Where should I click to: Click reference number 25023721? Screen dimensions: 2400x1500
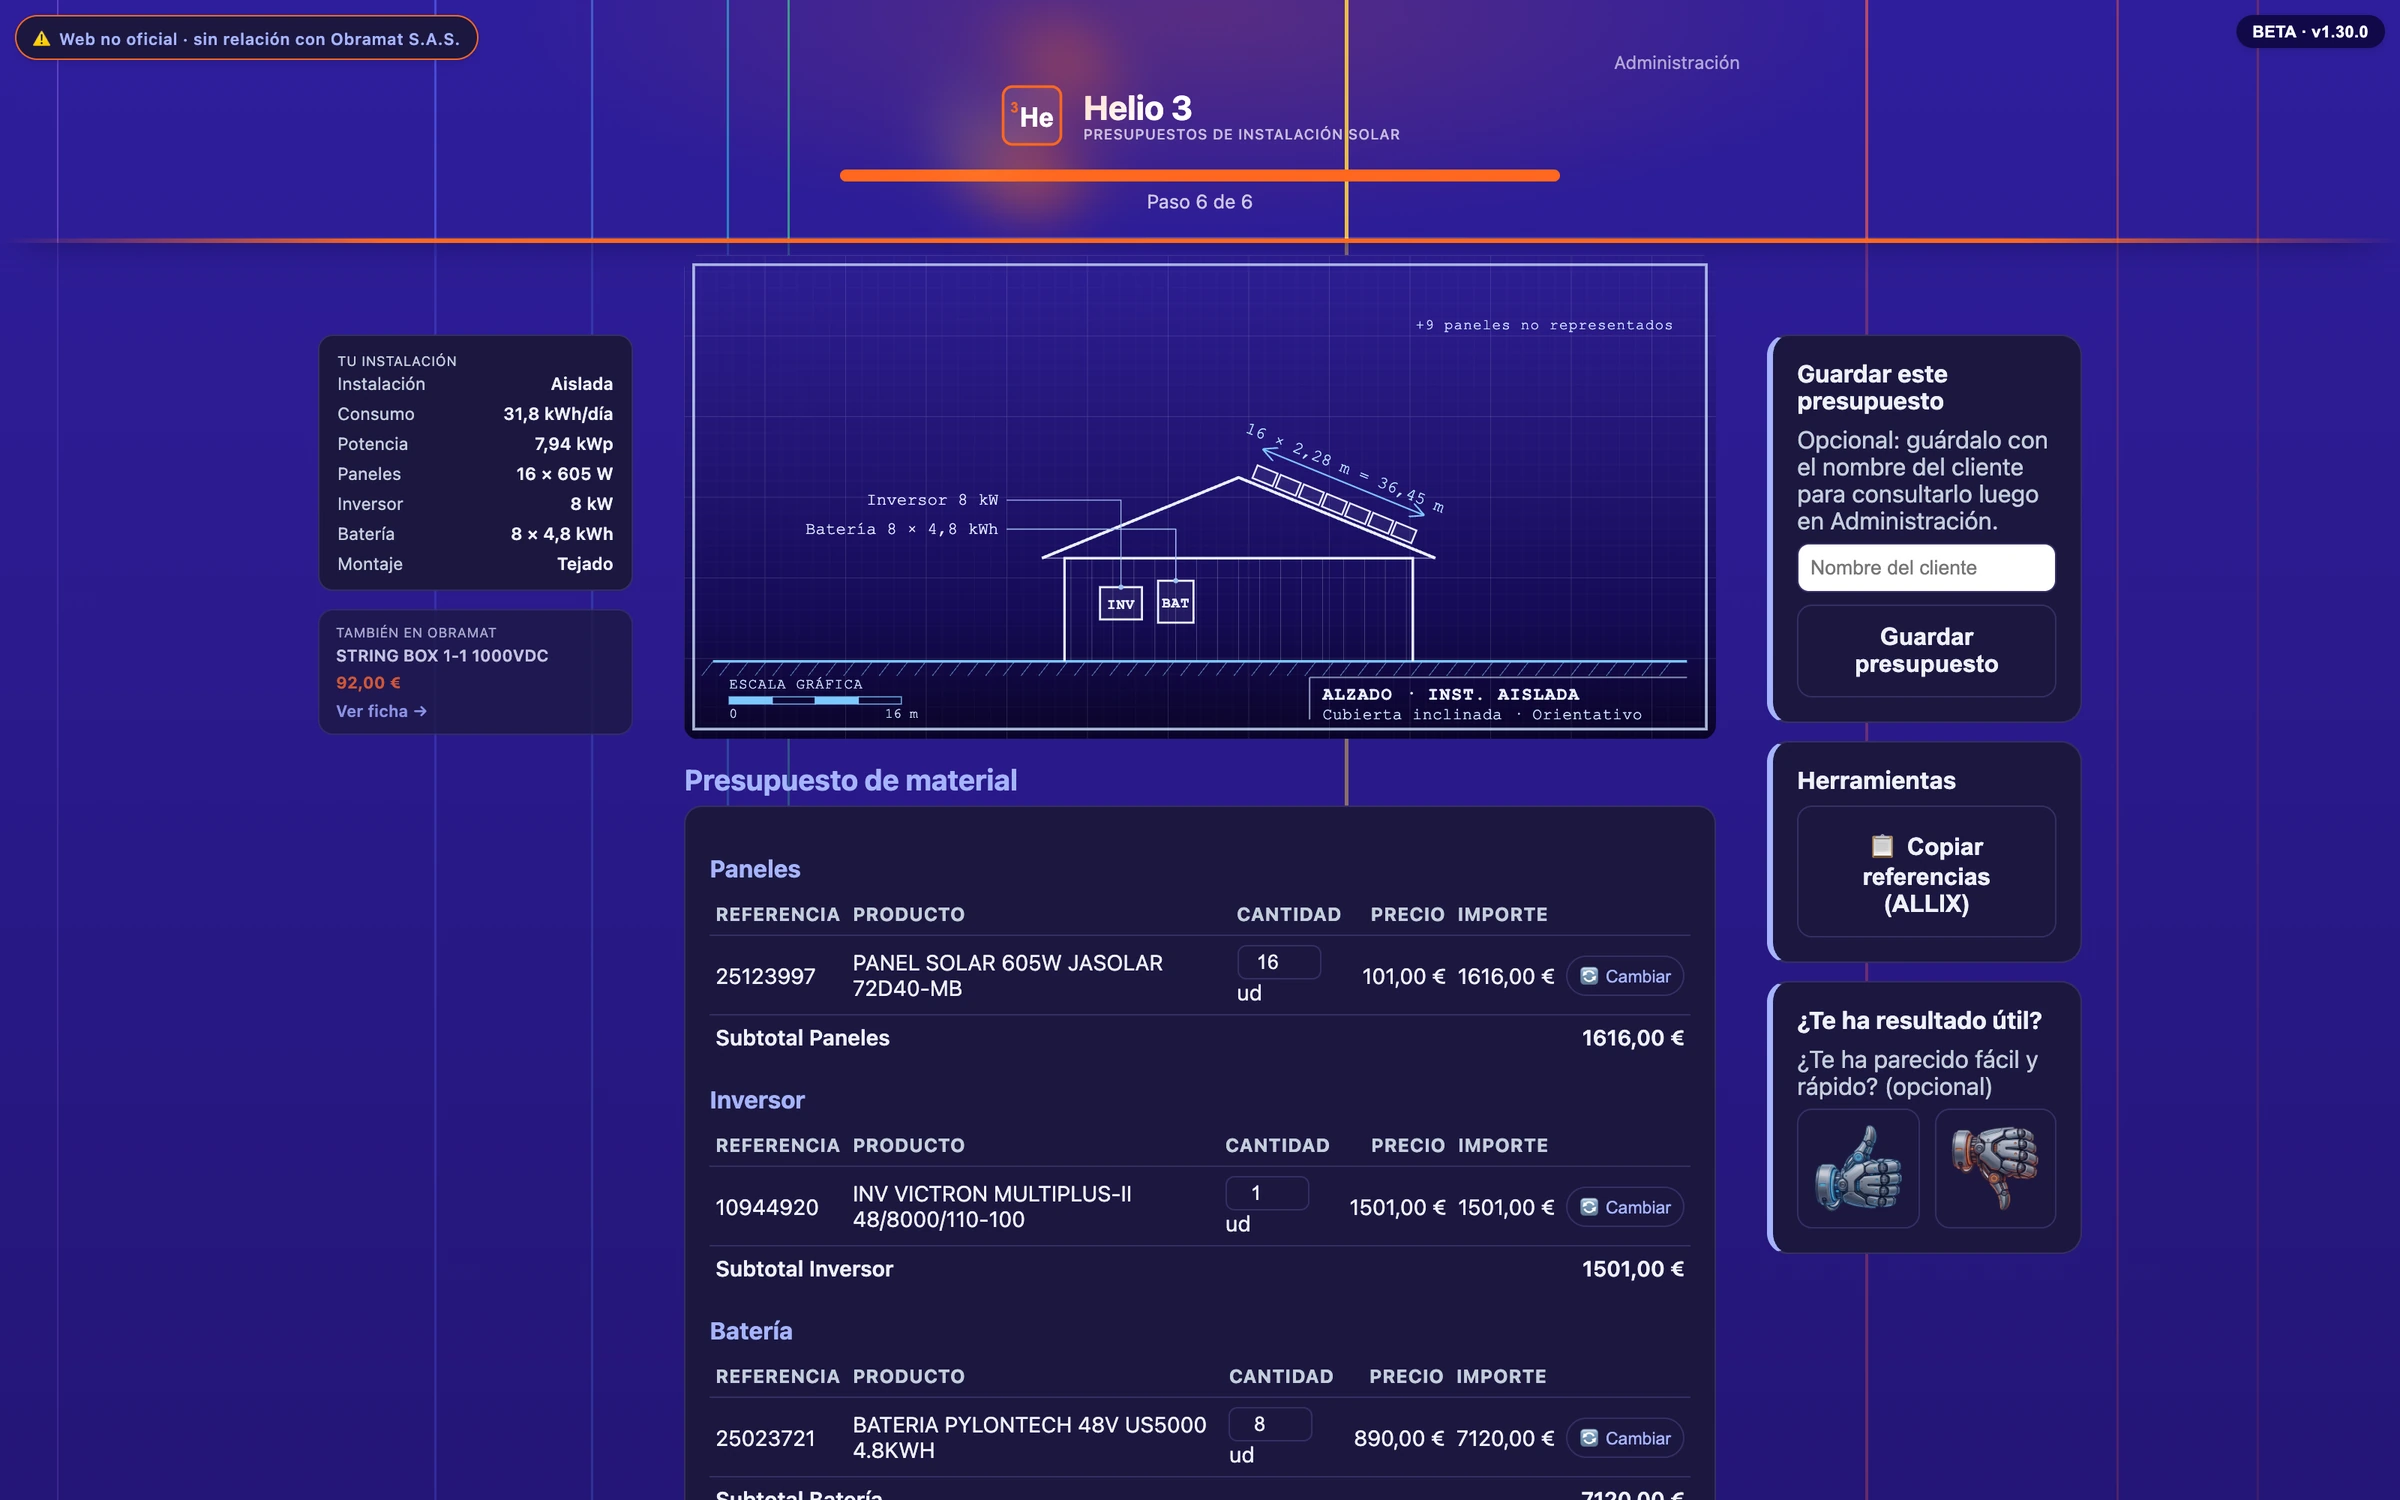[x=766, y=1438]
